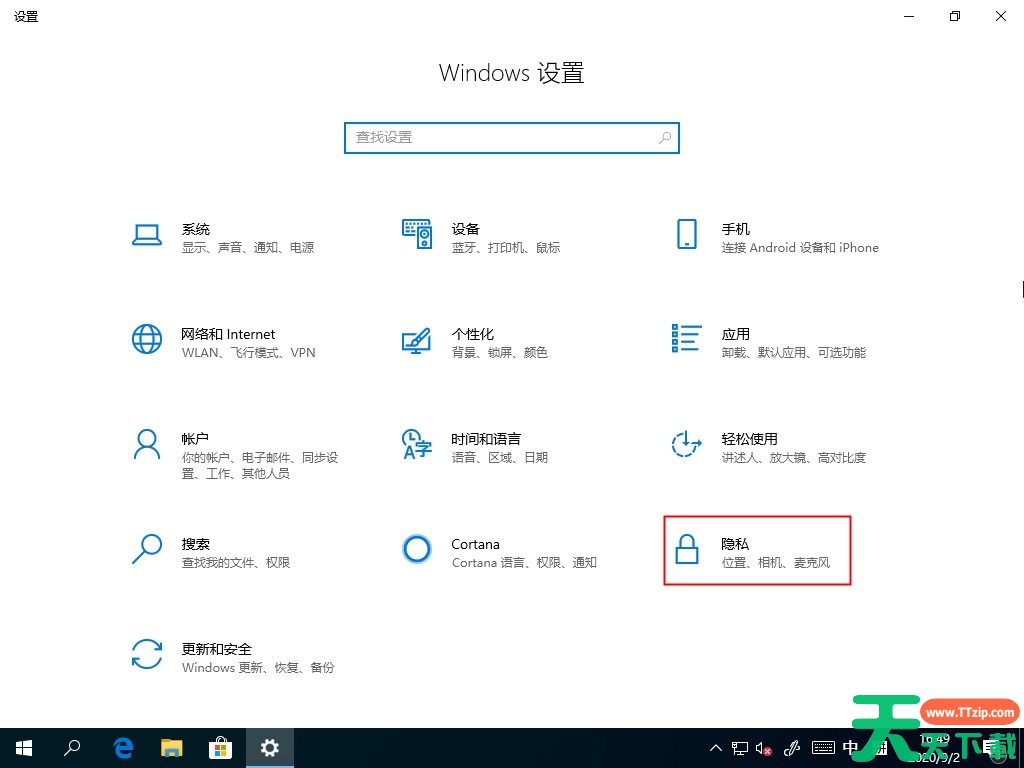
Task: Open the 系统 (System) laptop icon
Action: click(147, 235)
